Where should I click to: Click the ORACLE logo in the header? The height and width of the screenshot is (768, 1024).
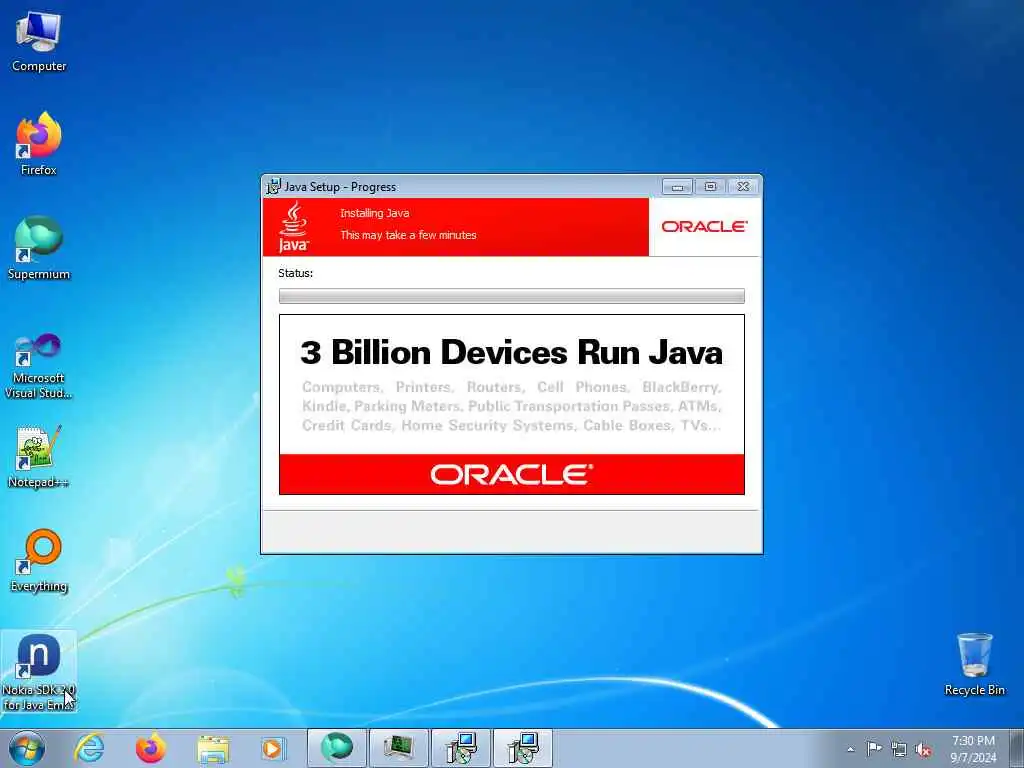704,227
